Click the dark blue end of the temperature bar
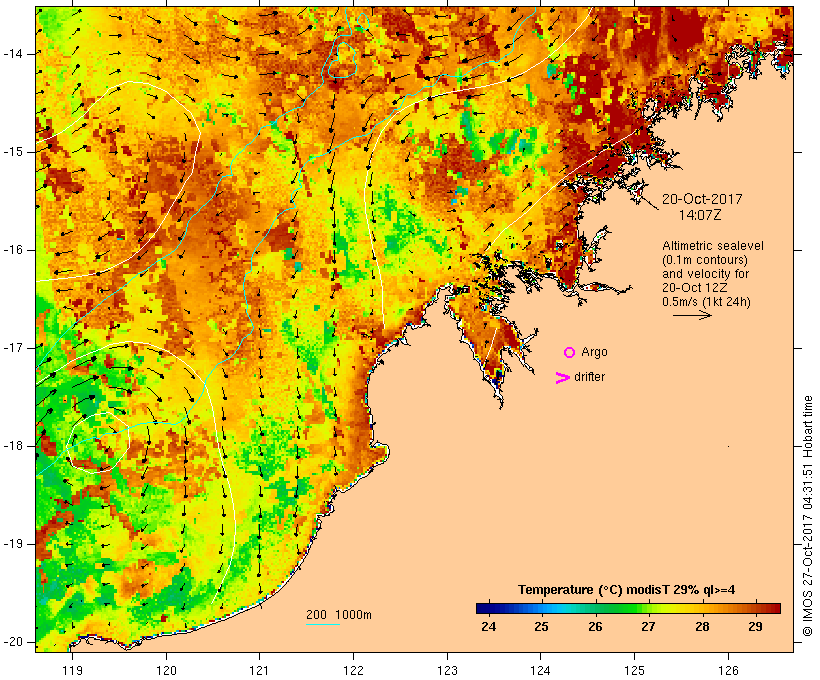 tap(482, 608)
